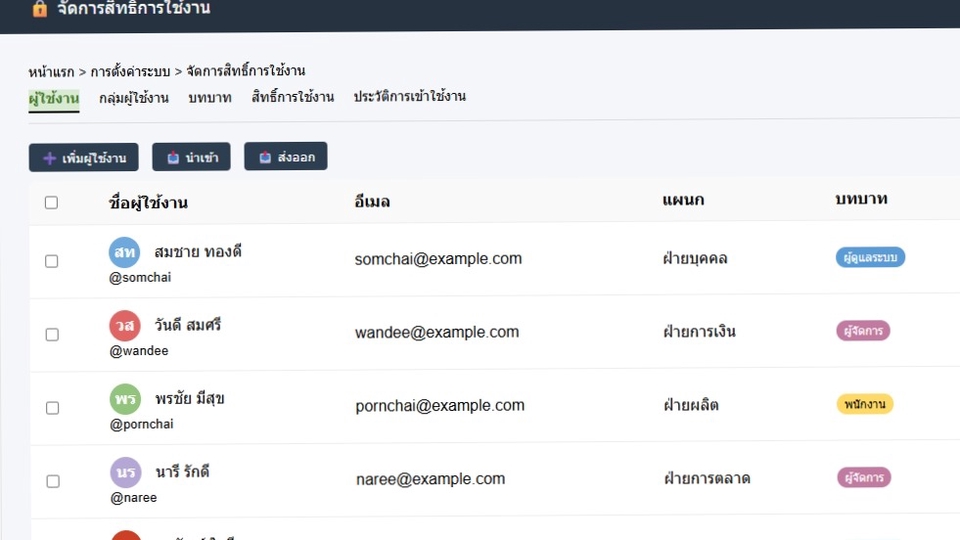Tick the select-all checkbox in the table header

pyautogui.click(x=51, y=203)
